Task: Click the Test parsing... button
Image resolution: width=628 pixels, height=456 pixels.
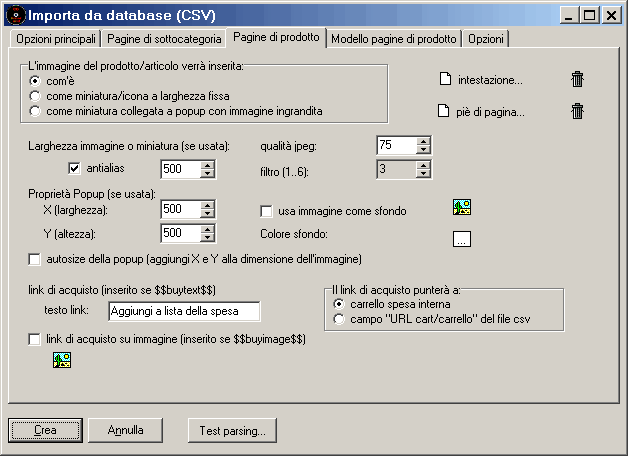Action: click(x=232, y=431)
